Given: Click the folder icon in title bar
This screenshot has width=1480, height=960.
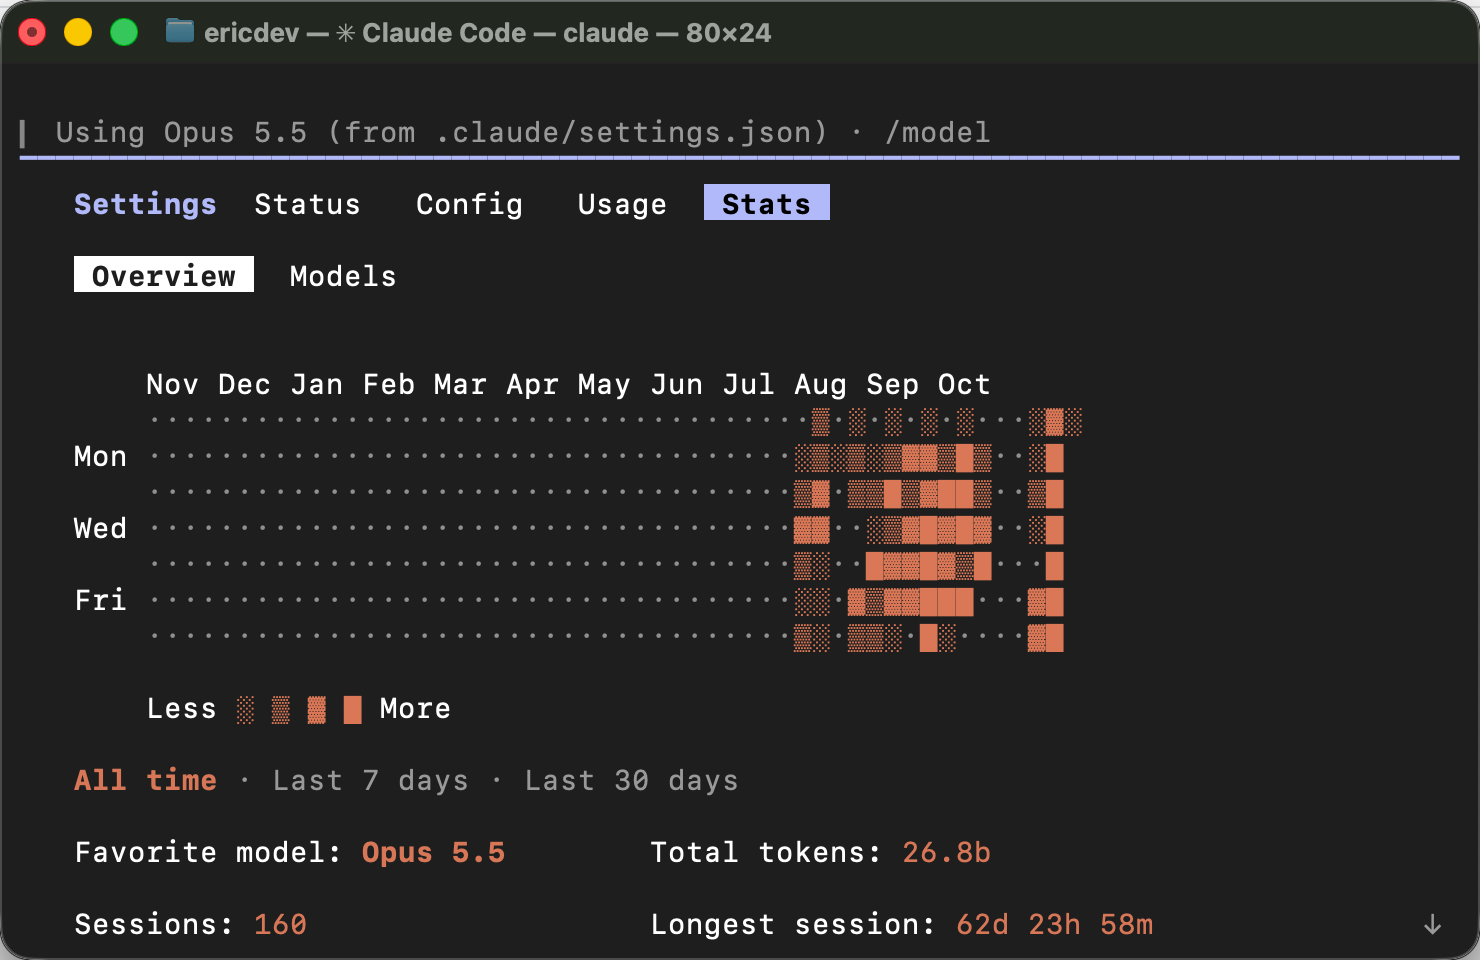Looking at the screenshot, I should click(180, 31).
